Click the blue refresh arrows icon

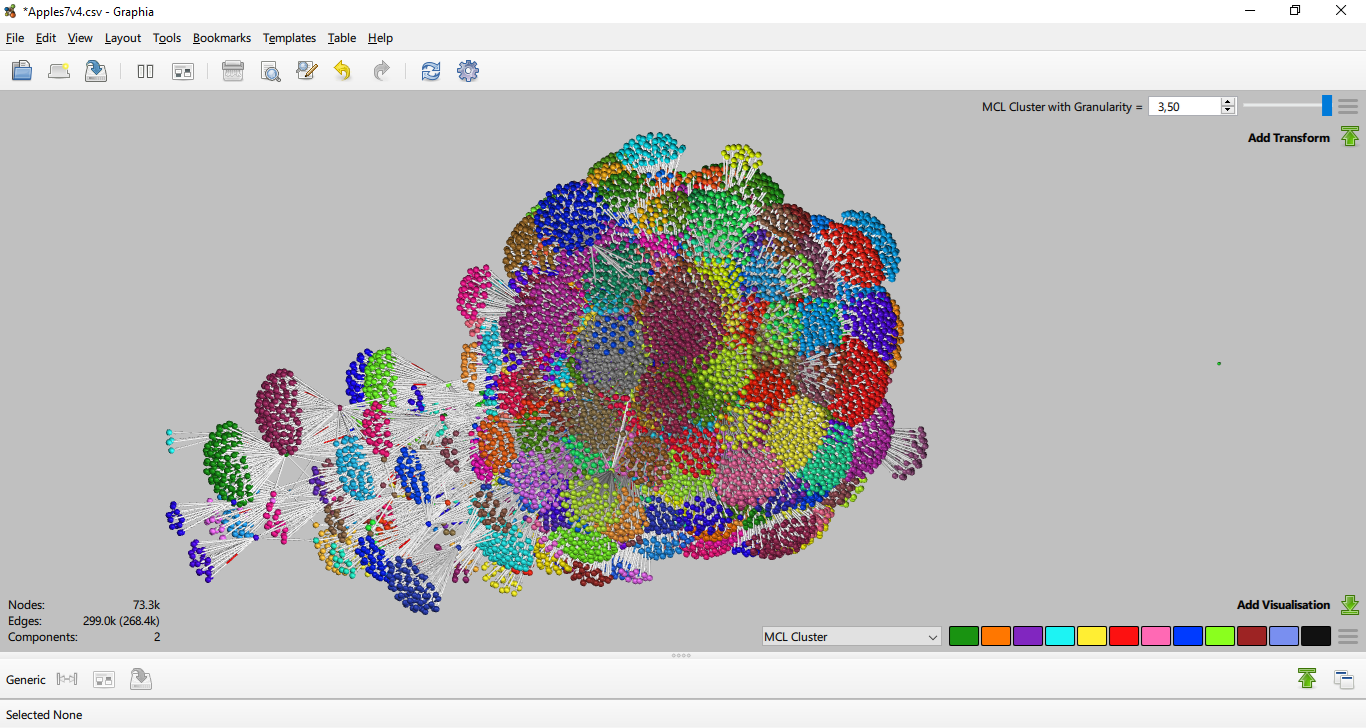tap(431, 71)
